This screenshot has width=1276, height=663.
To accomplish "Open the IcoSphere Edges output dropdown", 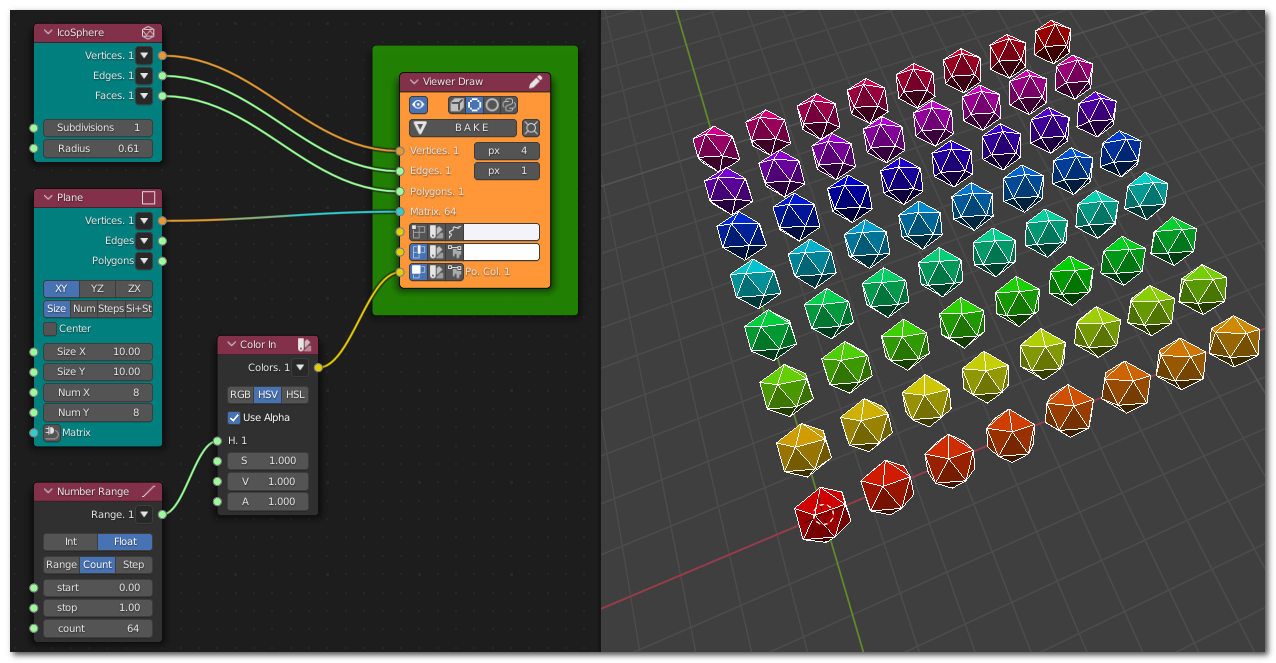I will pyautogui.click(x=144, y=76).
